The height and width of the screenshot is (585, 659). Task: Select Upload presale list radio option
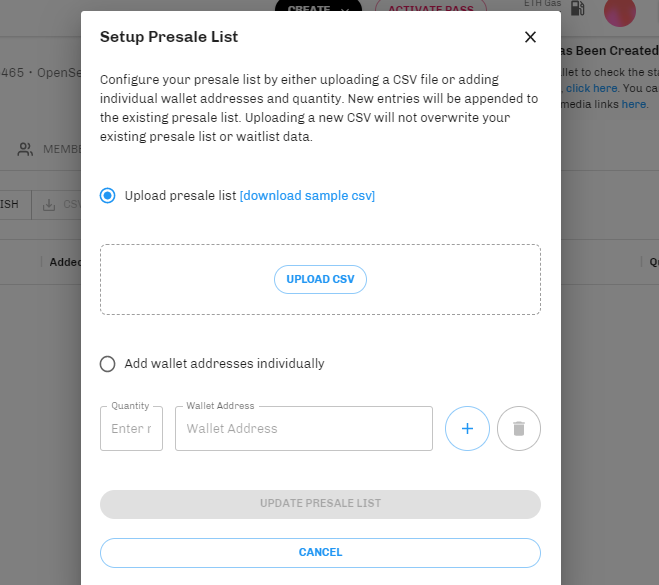pos(108,195)
